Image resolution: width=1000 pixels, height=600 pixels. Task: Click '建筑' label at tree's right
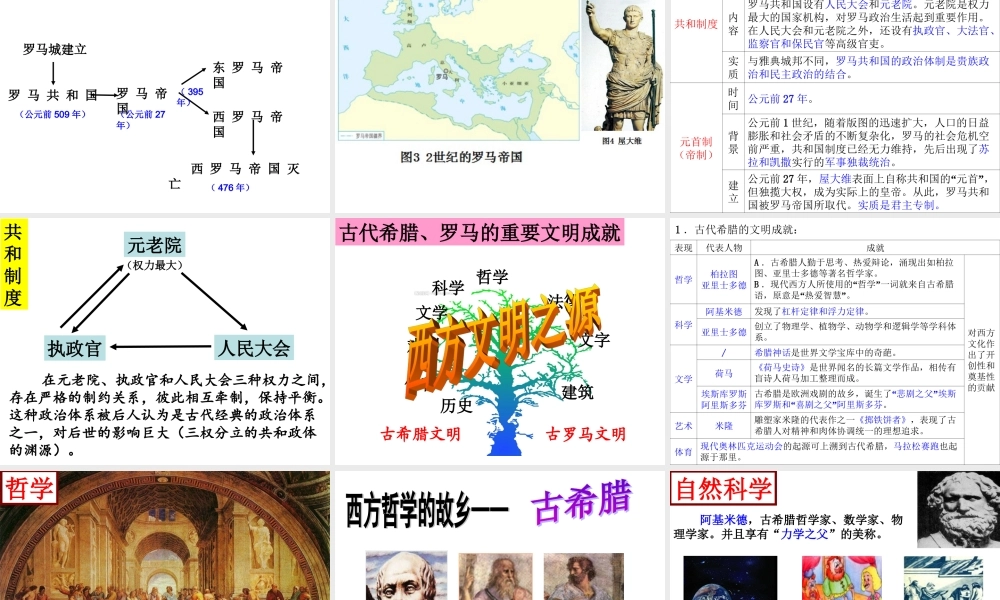(x=578, y=392)
